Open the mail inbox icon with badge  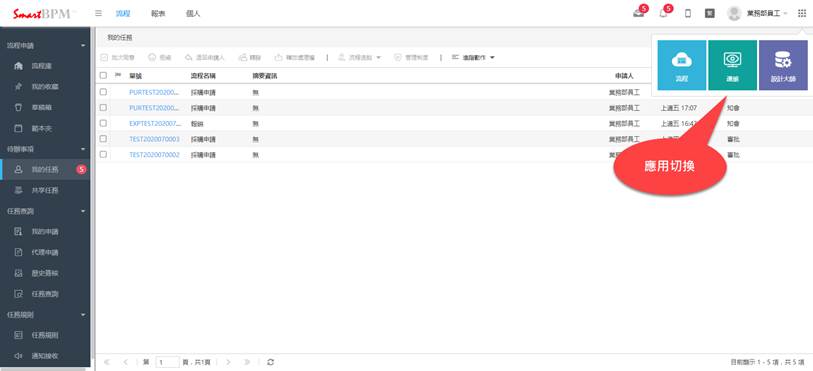click(x=638, y=13)
